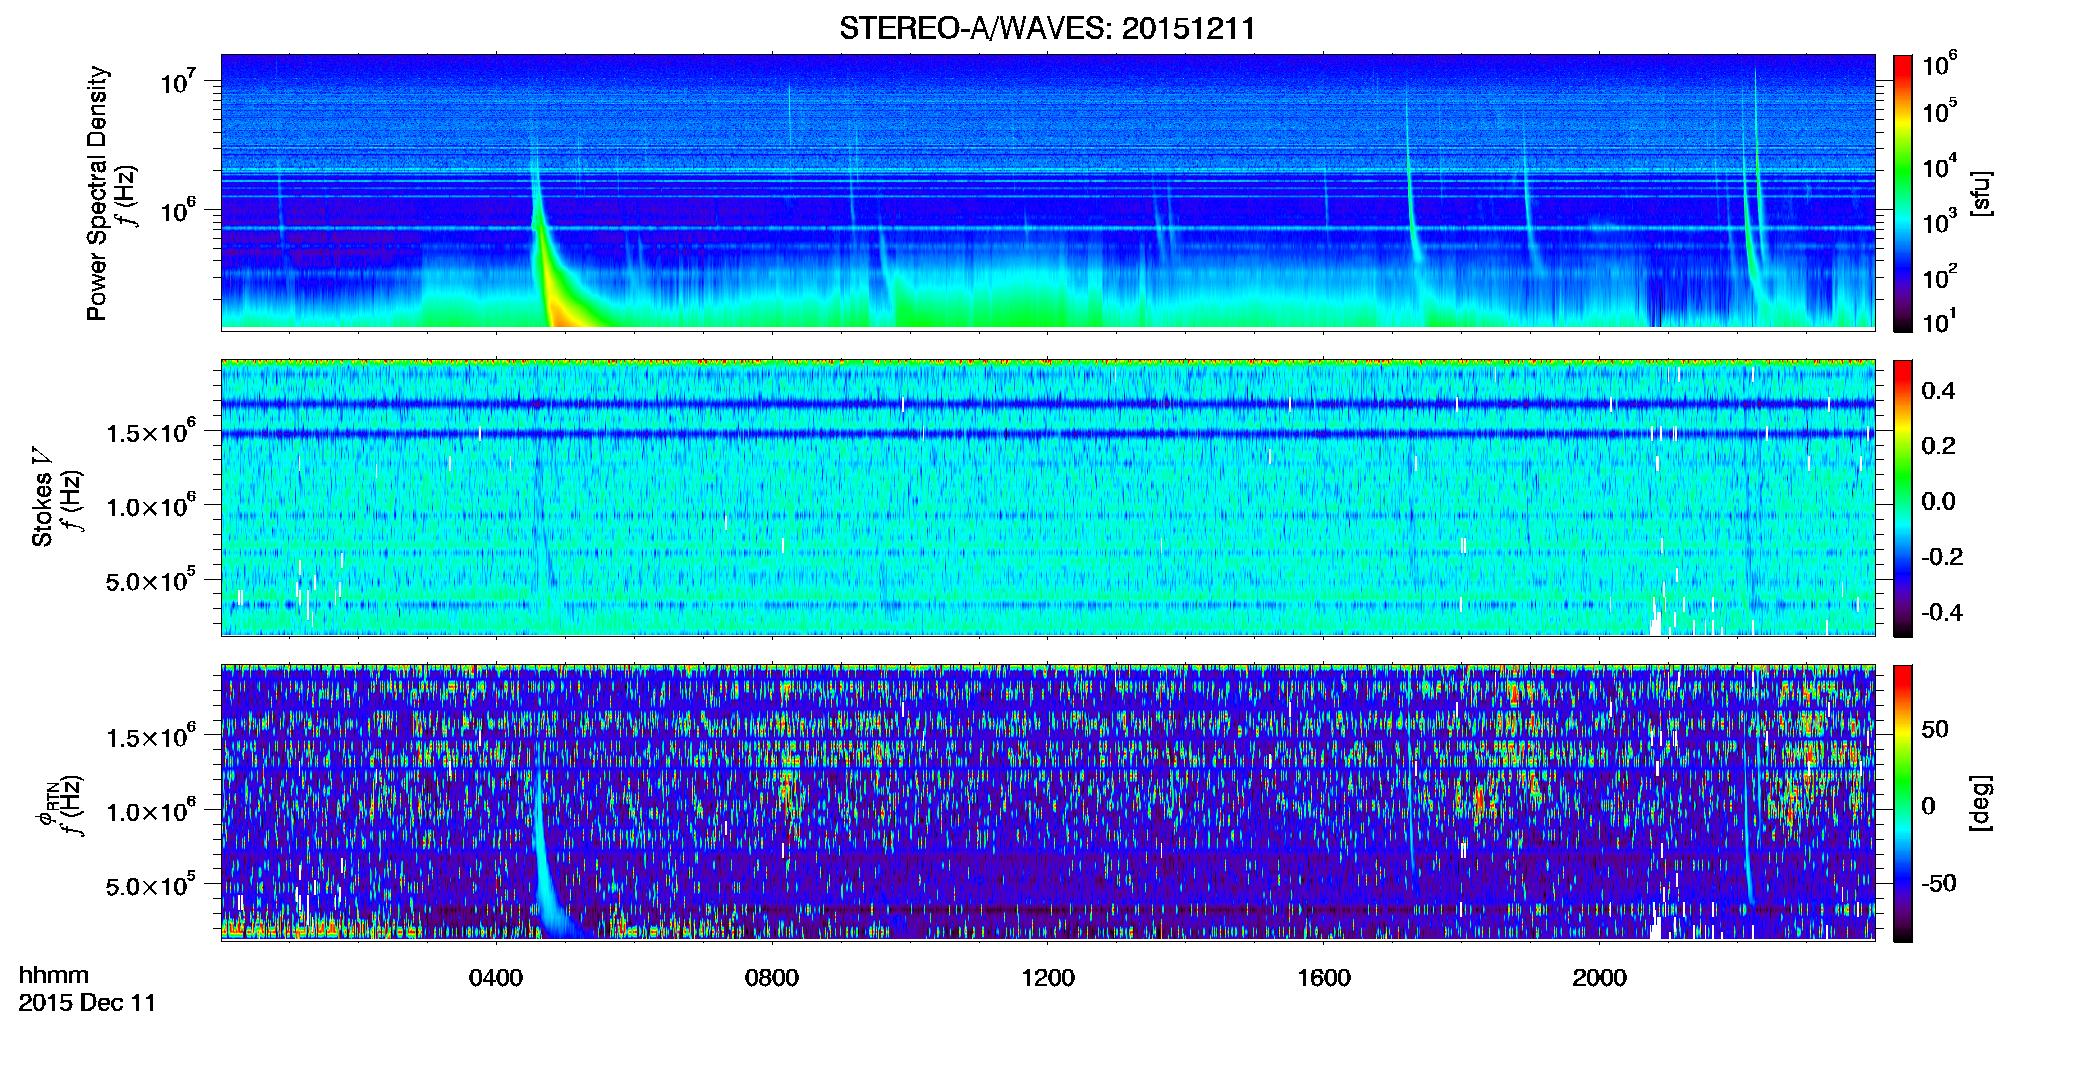The height and width of the screenshot is (1080, 2096).
Task: Select the 5.0×10^5 tick of Stokes V panel
Action: point(151,579)
